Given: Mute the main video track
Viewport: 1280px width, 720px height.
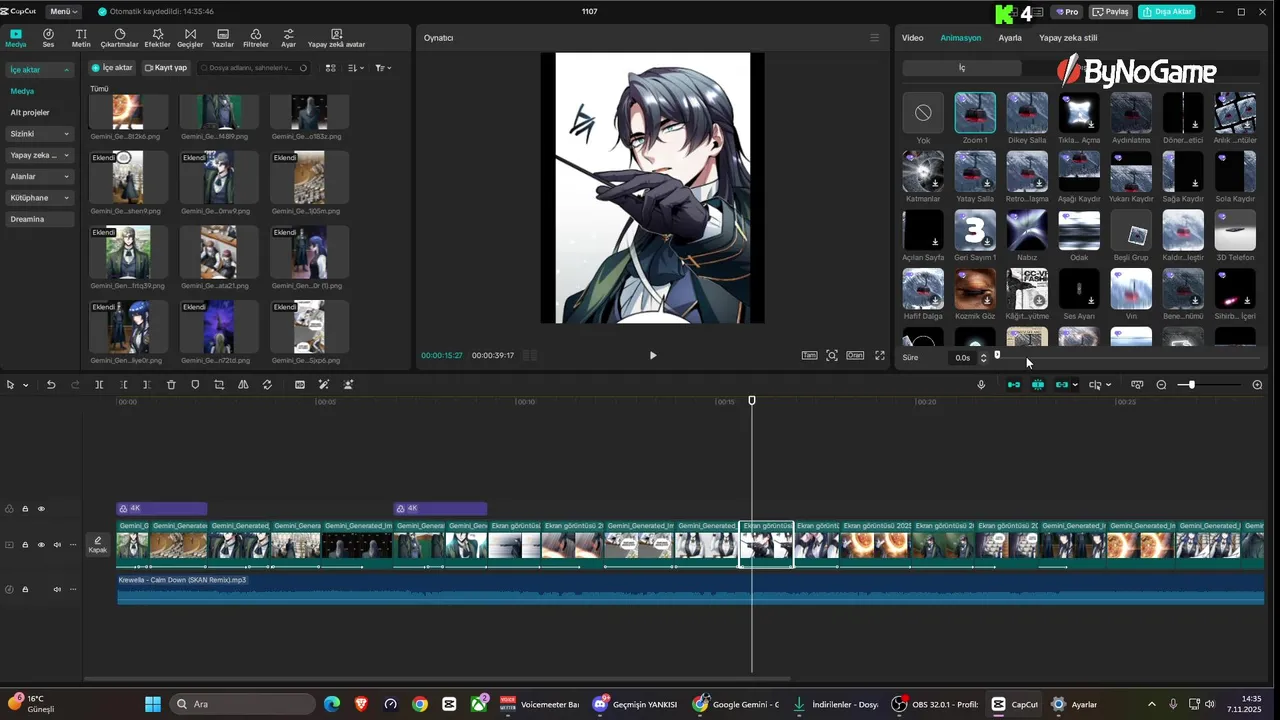Looking at the screenshot, I should pos(57,545).
